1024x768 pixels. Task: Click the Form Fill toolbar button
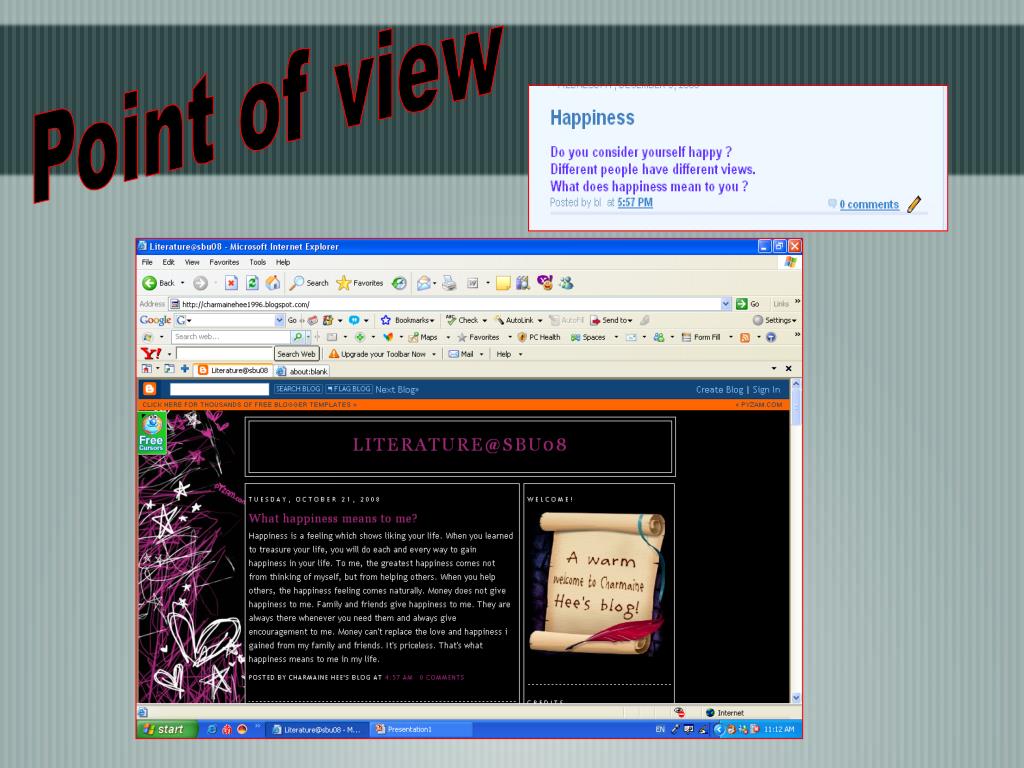701,337
